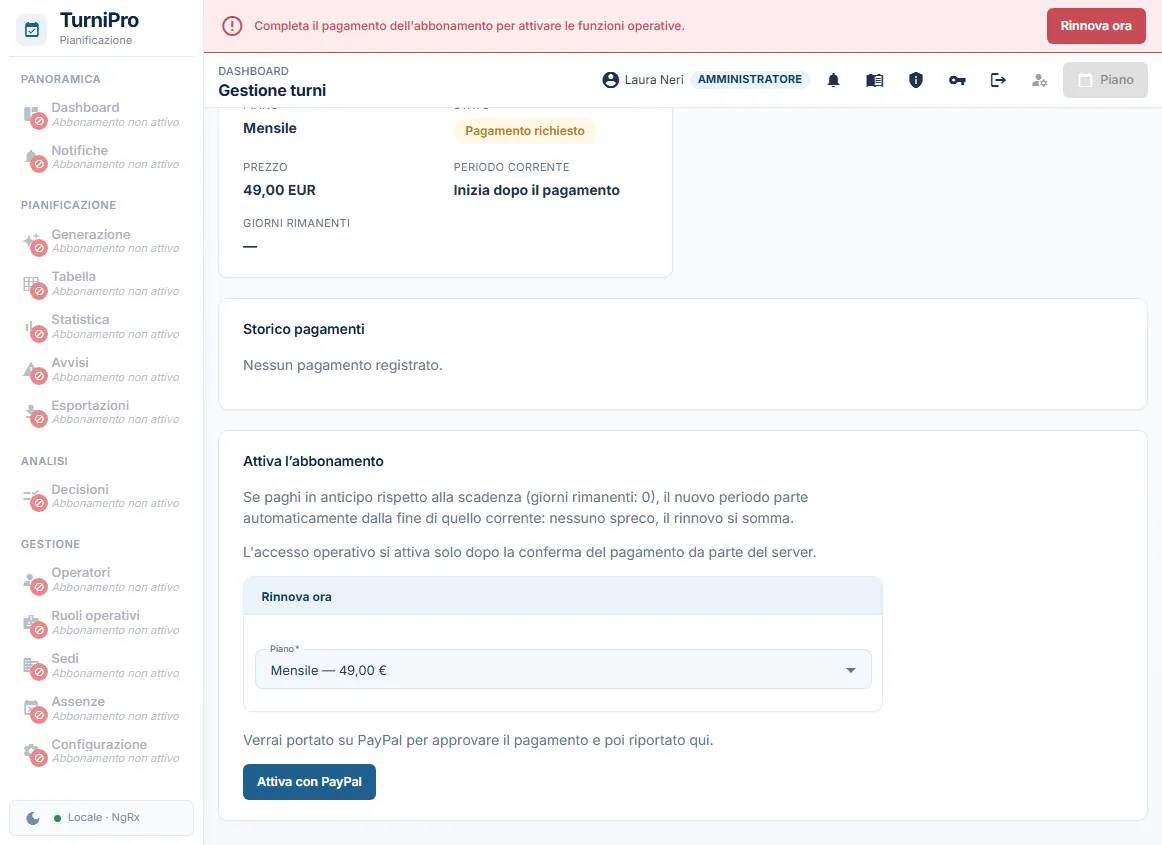1162x845 pixels.
Task: Open Statistica label in sidebar
Action: (80, 319)
